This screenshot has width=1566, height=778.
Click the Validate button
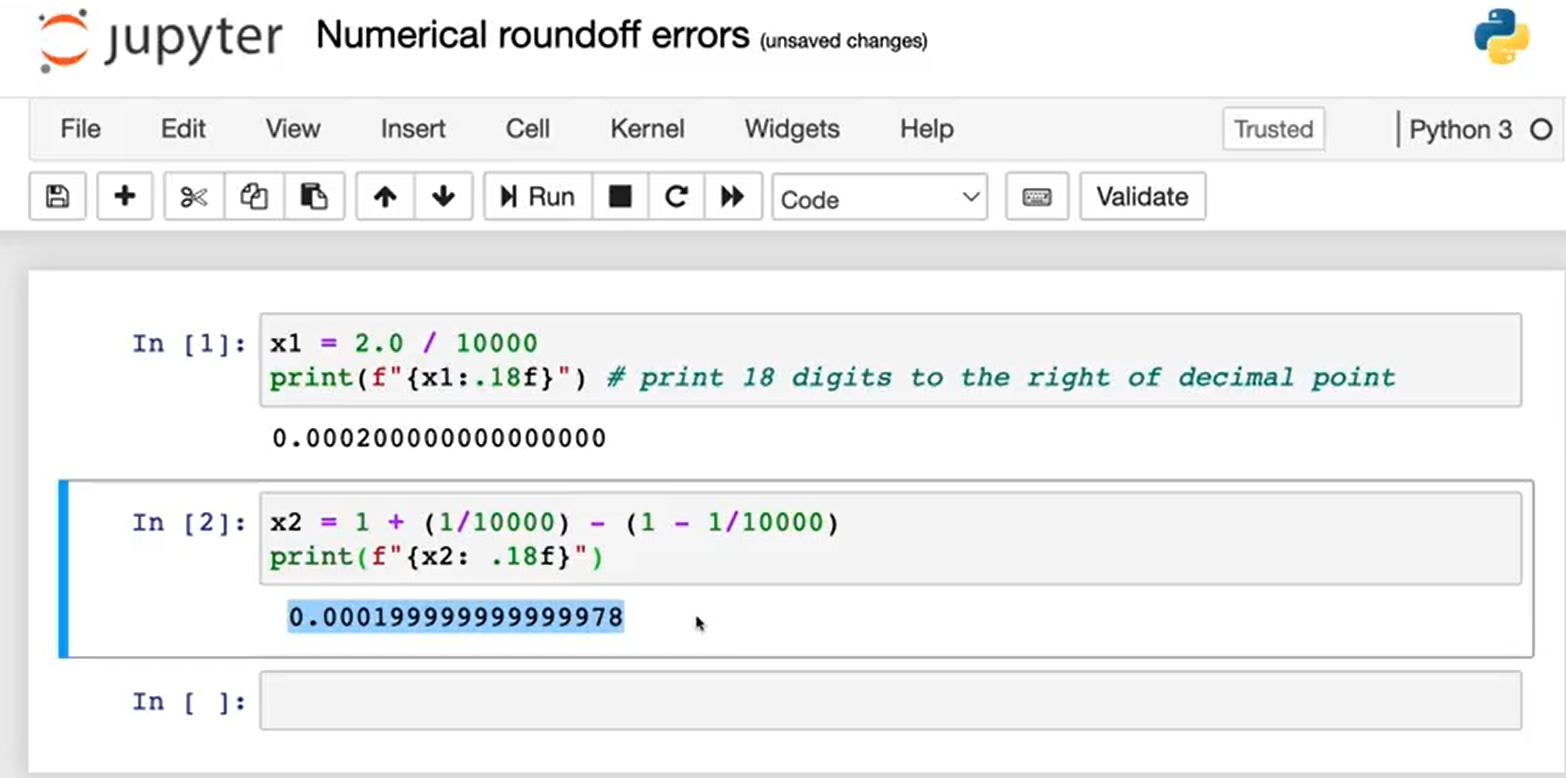pos(1142,197)
